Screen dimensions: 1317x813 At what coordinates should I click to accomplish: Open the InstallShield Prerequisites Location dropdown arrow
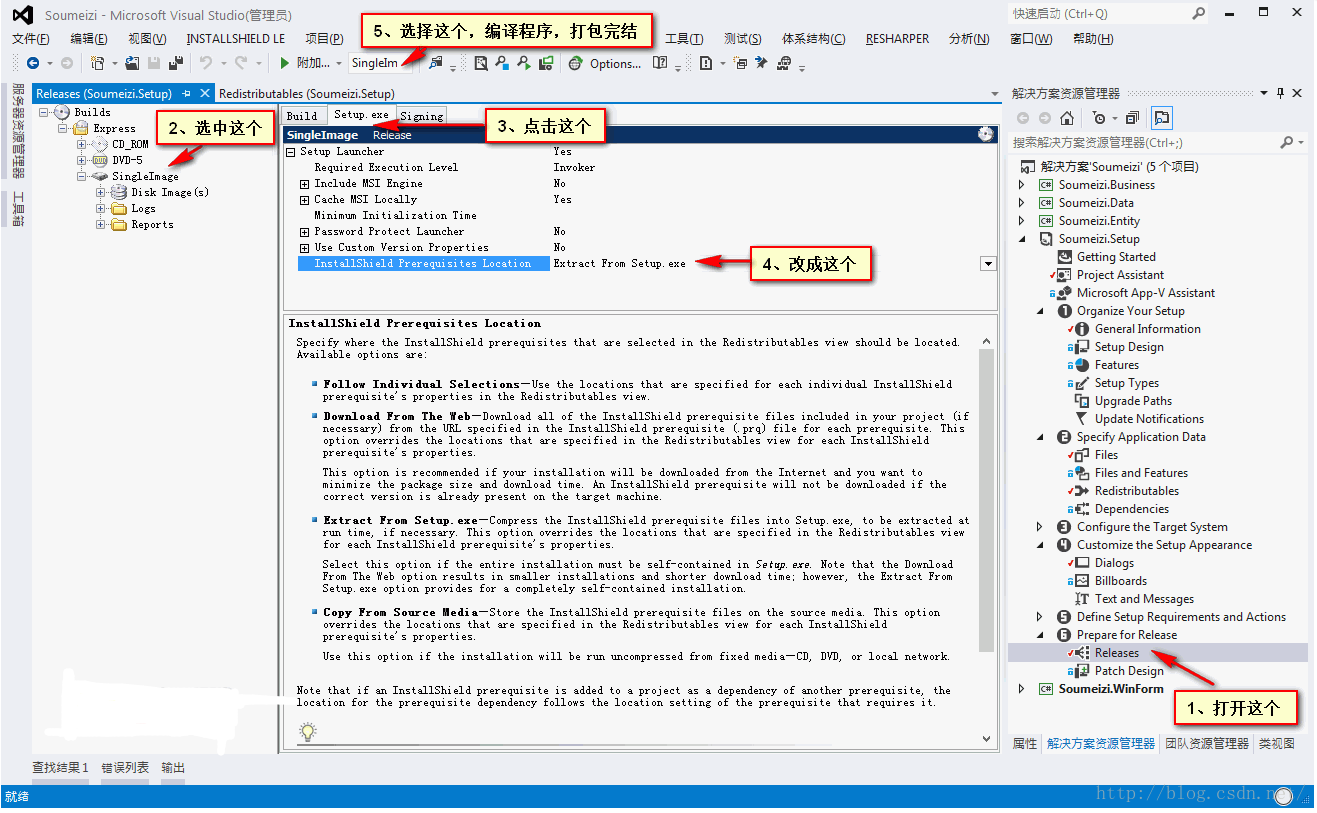pyautogui.click(x=988, y=264)
